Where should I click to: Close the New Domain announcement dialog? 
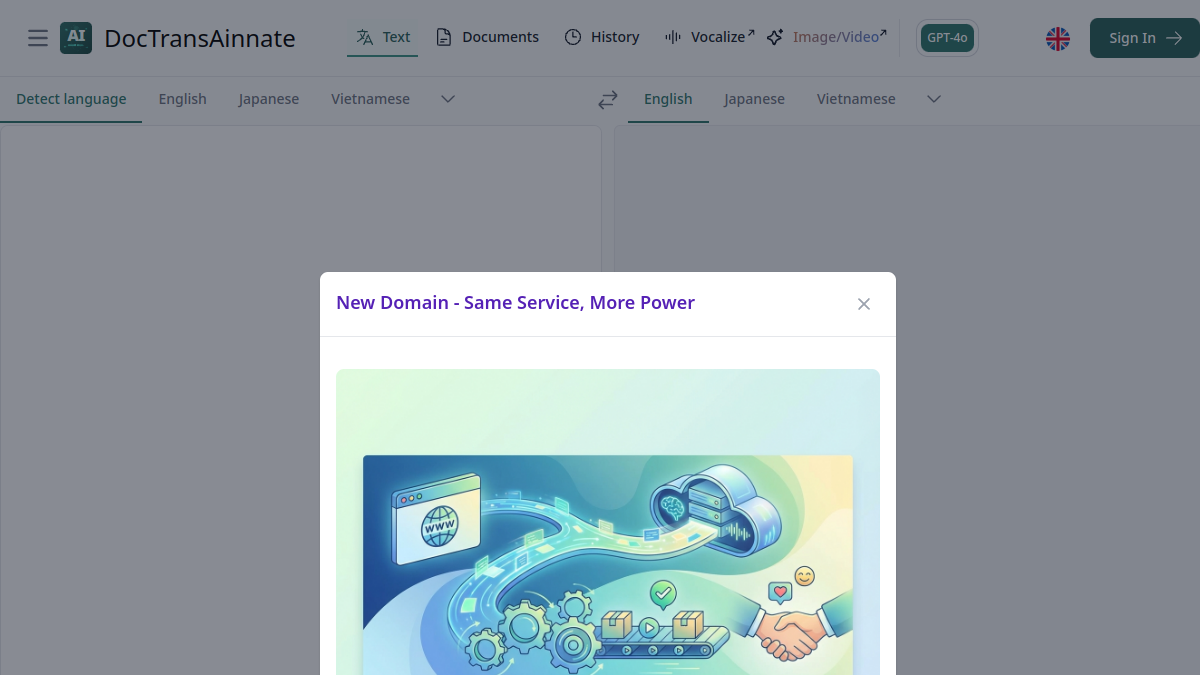864,304
